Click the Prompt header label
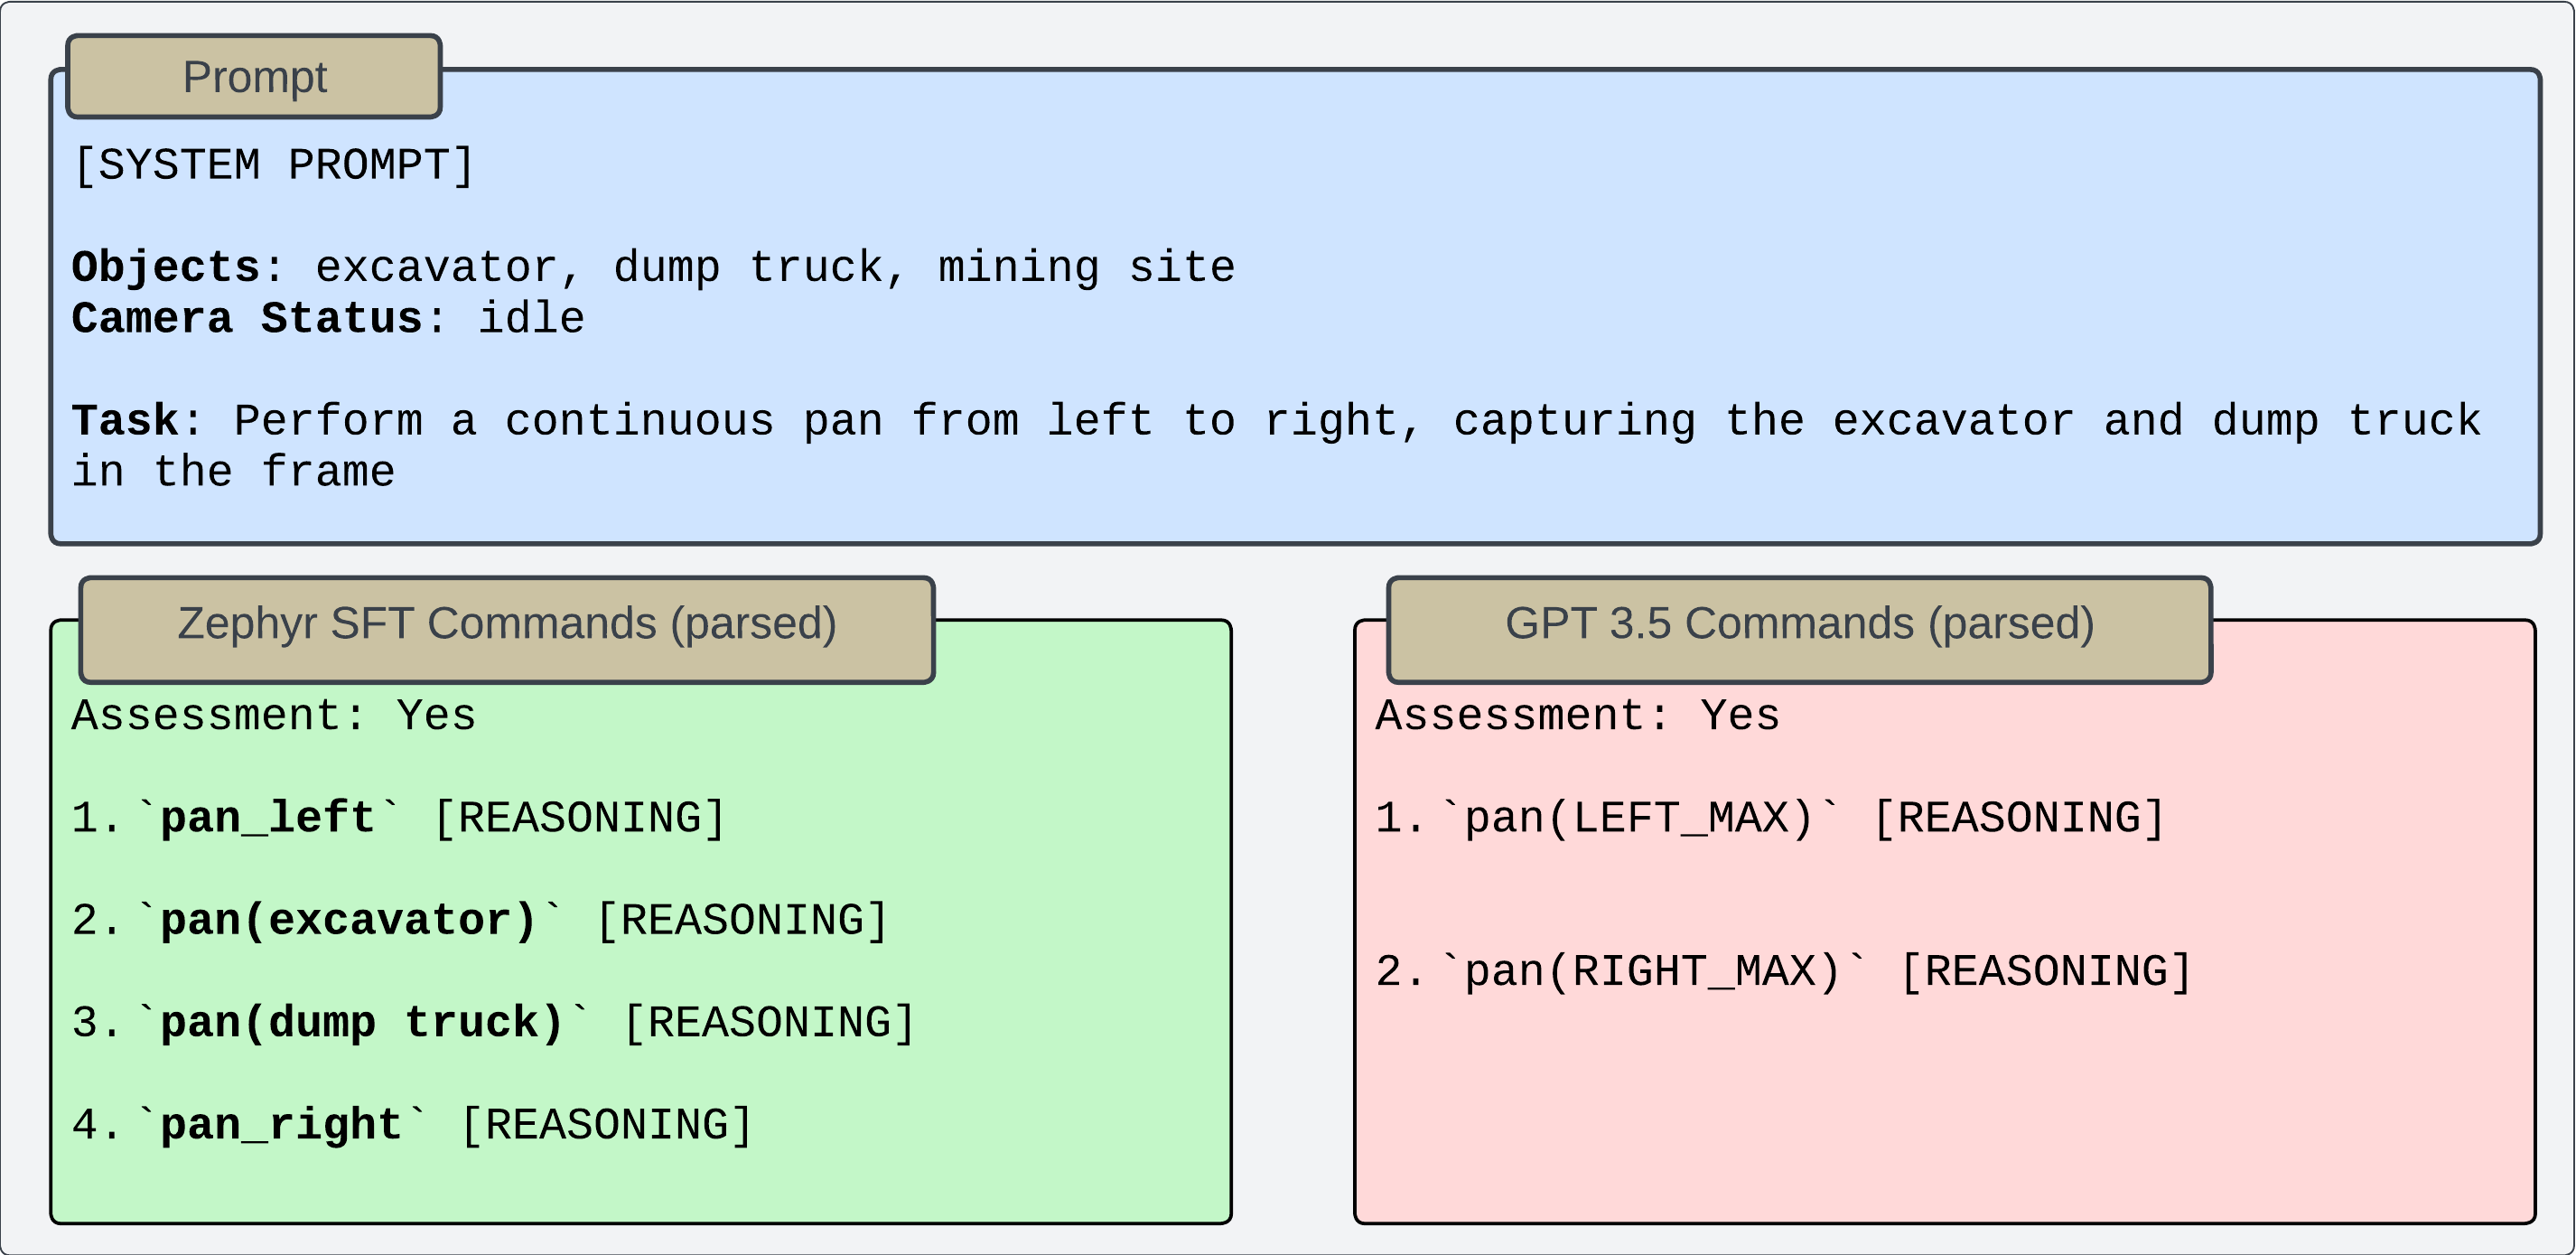Screen dimensions: 2576x1255 pos(254,77)
